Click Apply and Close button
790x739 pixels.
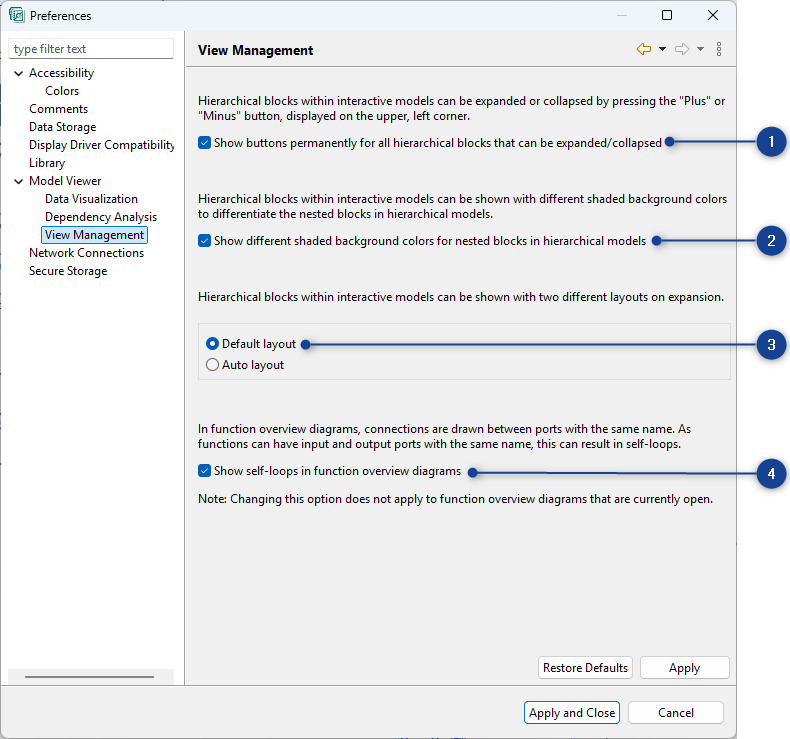[572, 713]
